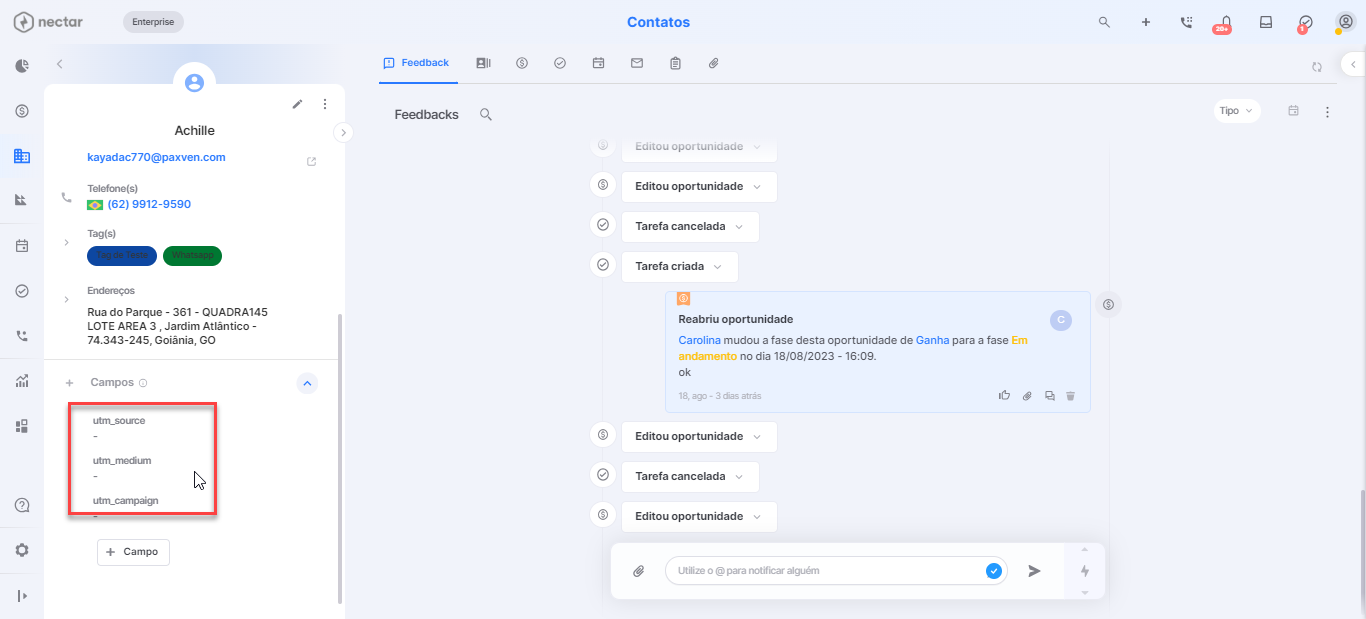
Task: Open the calendar icon in left sidebar
Action: [x=22, y=245]
